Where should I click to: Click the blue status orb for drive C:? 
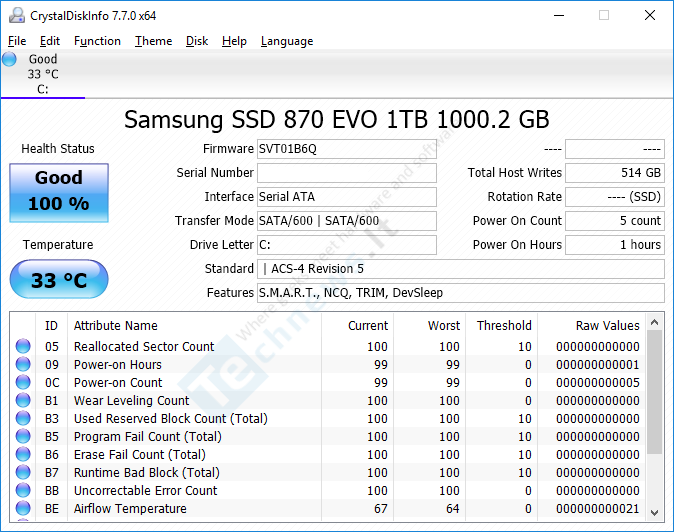coord(9,59)
